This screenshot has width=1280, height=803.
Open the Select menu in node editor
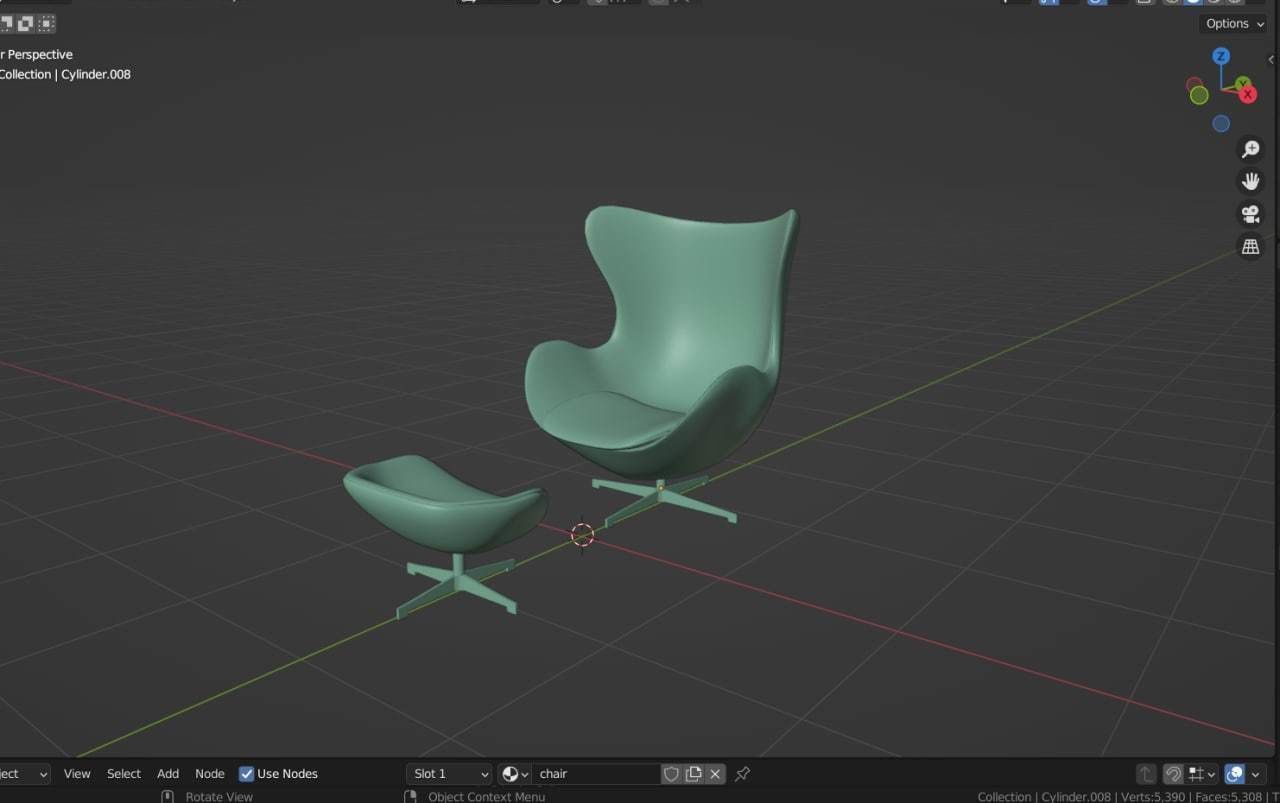[124, 774]
